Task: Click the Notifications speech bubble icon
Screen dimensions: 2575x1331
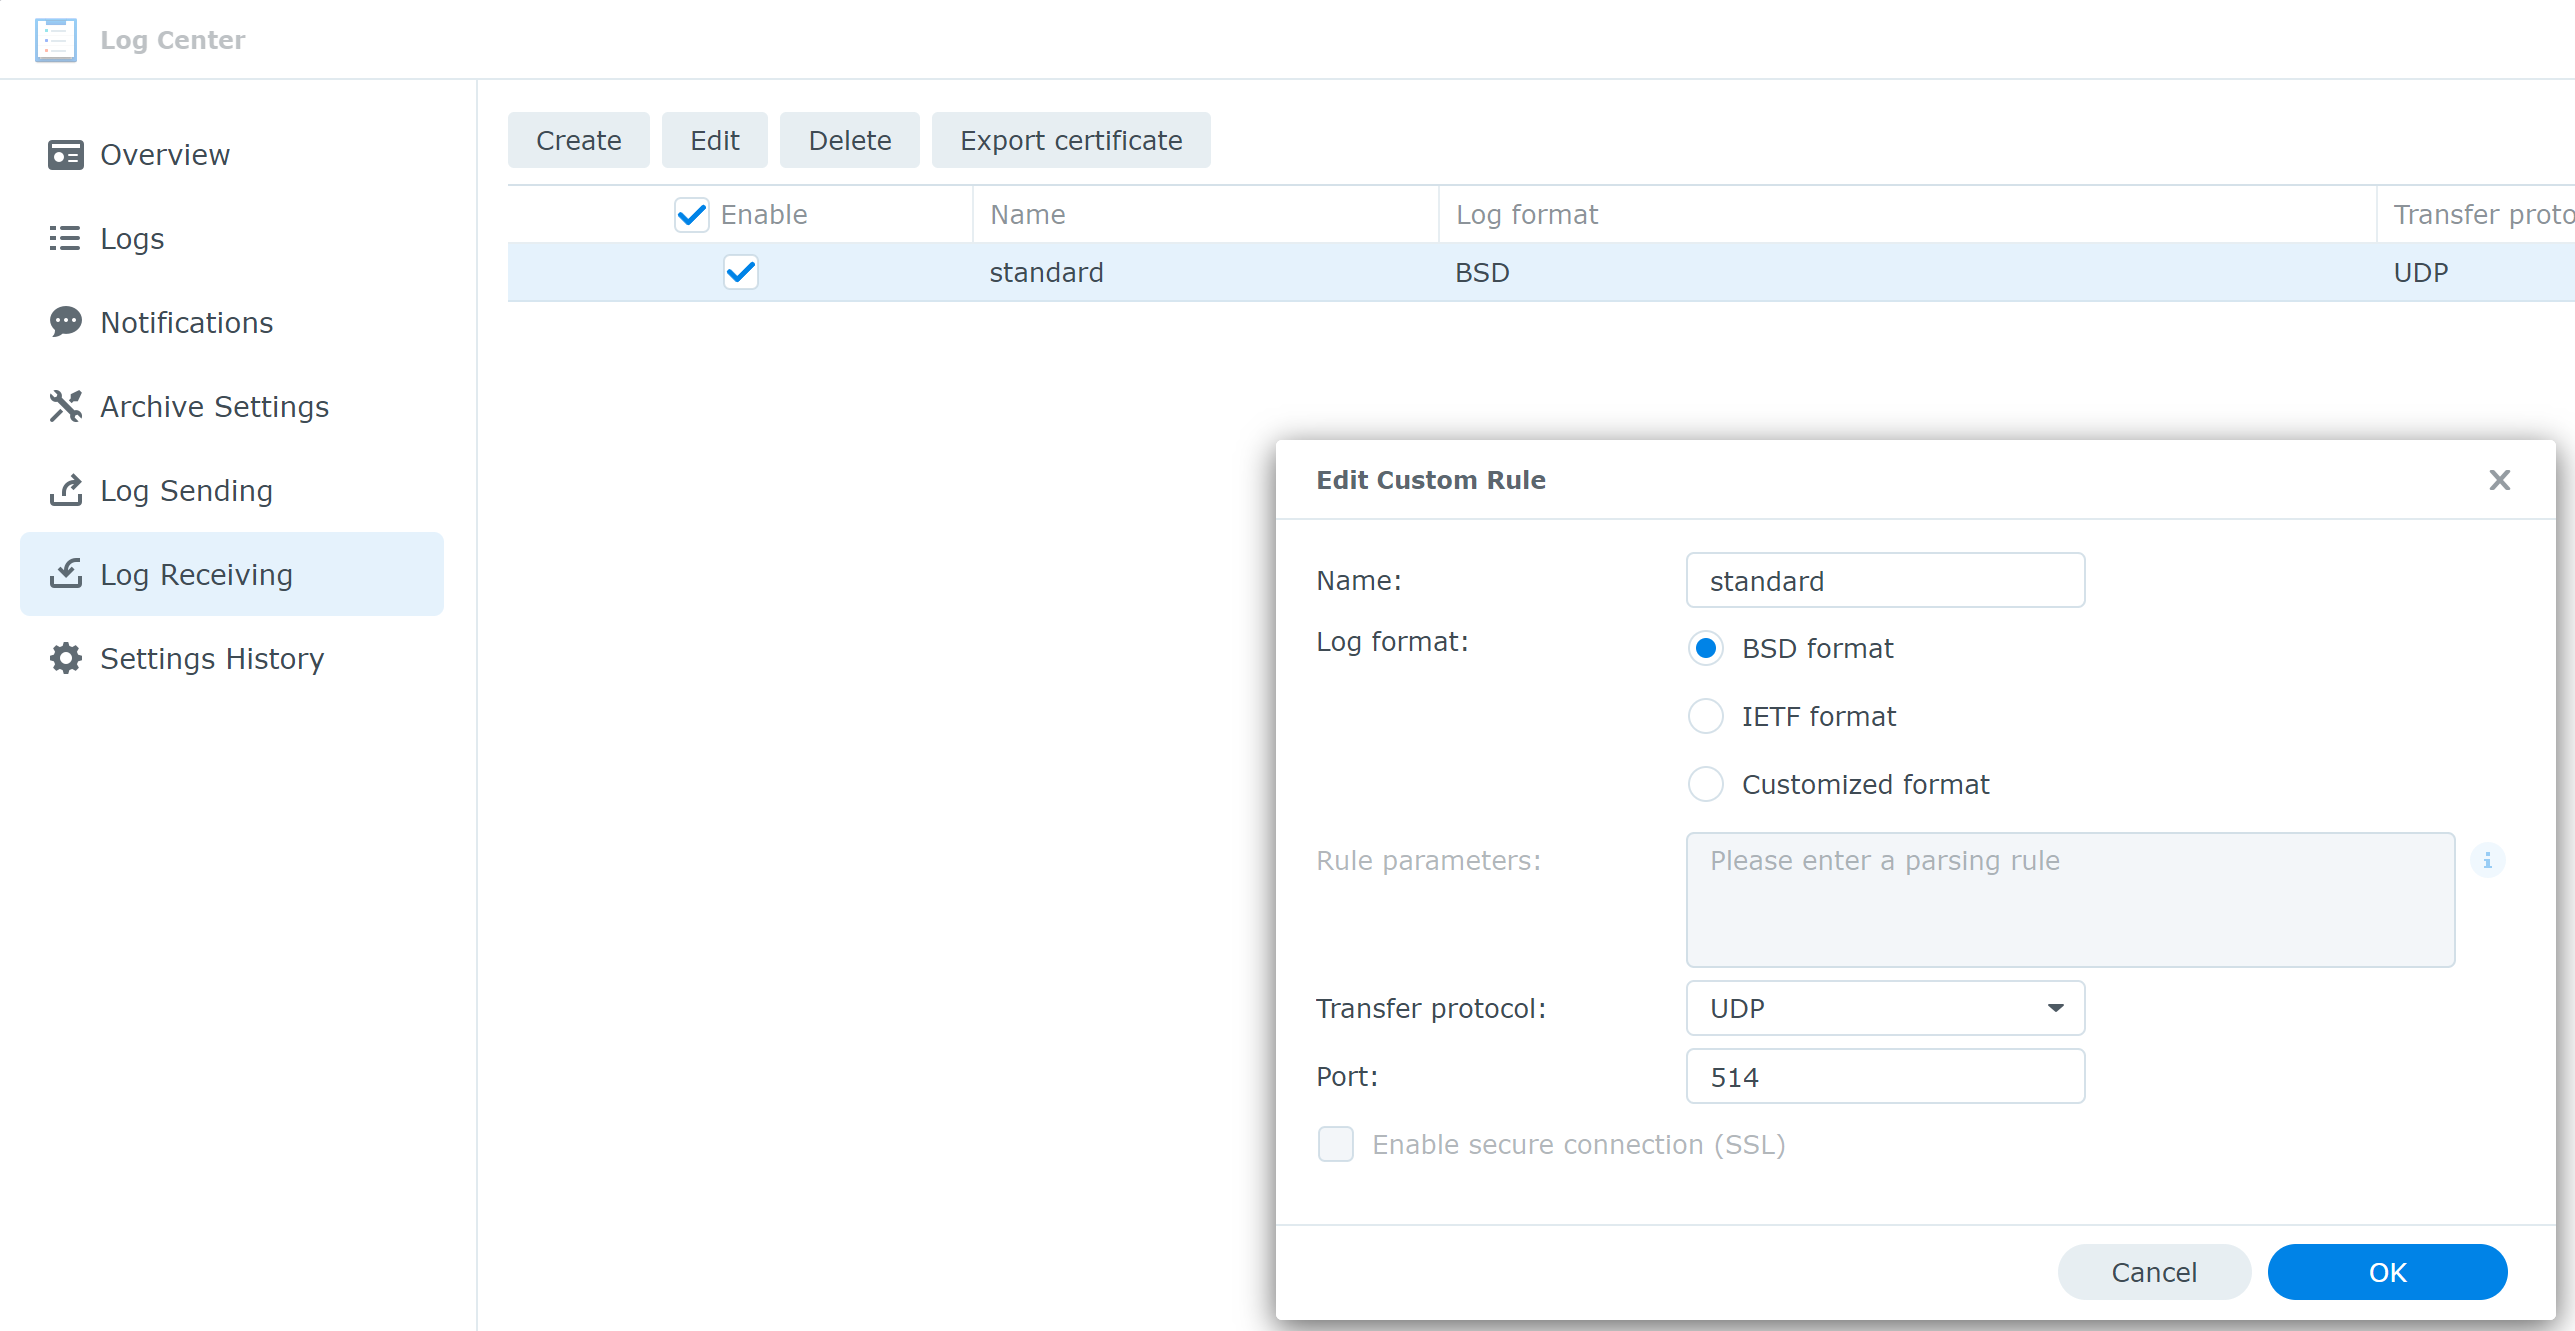Action: point(66,322)
